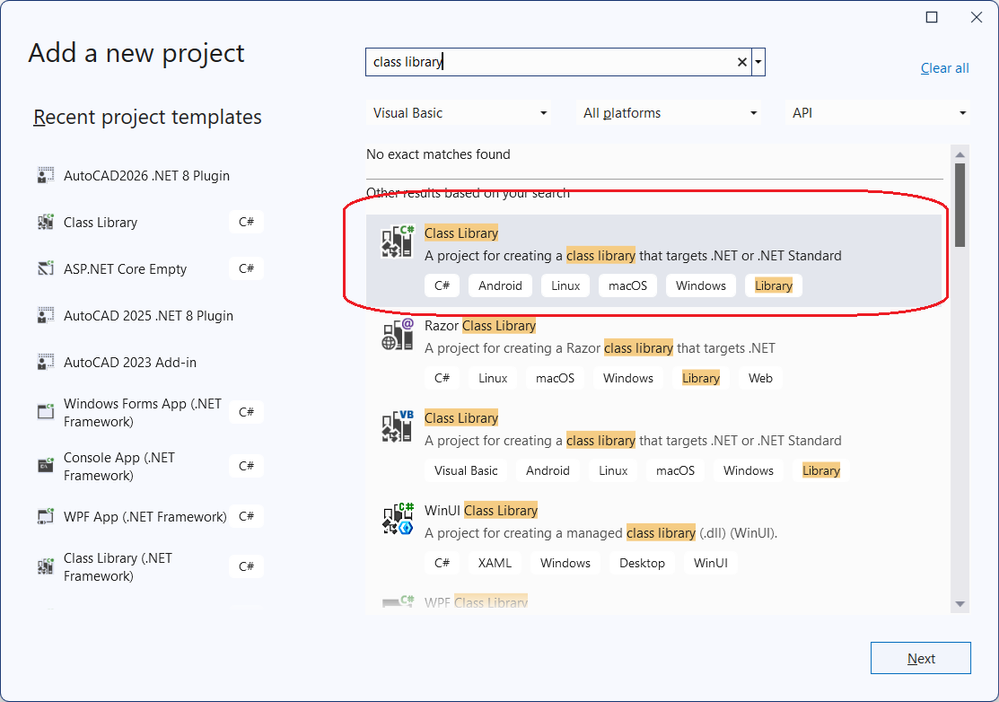Screen dimensions: 999x702
Task: Click the Clear all link
Action: (x=945, y=68)
